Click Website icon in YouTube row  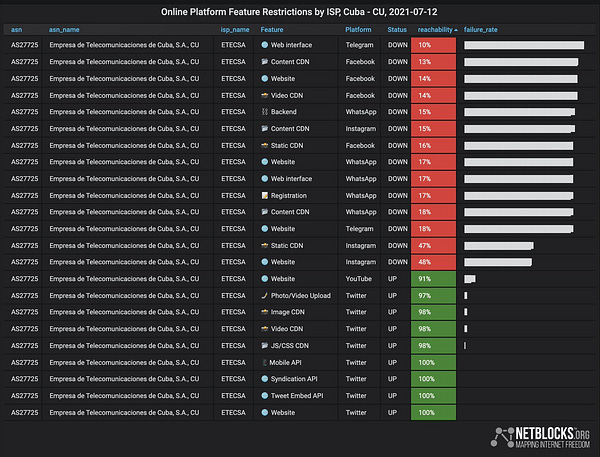[264, 279]
